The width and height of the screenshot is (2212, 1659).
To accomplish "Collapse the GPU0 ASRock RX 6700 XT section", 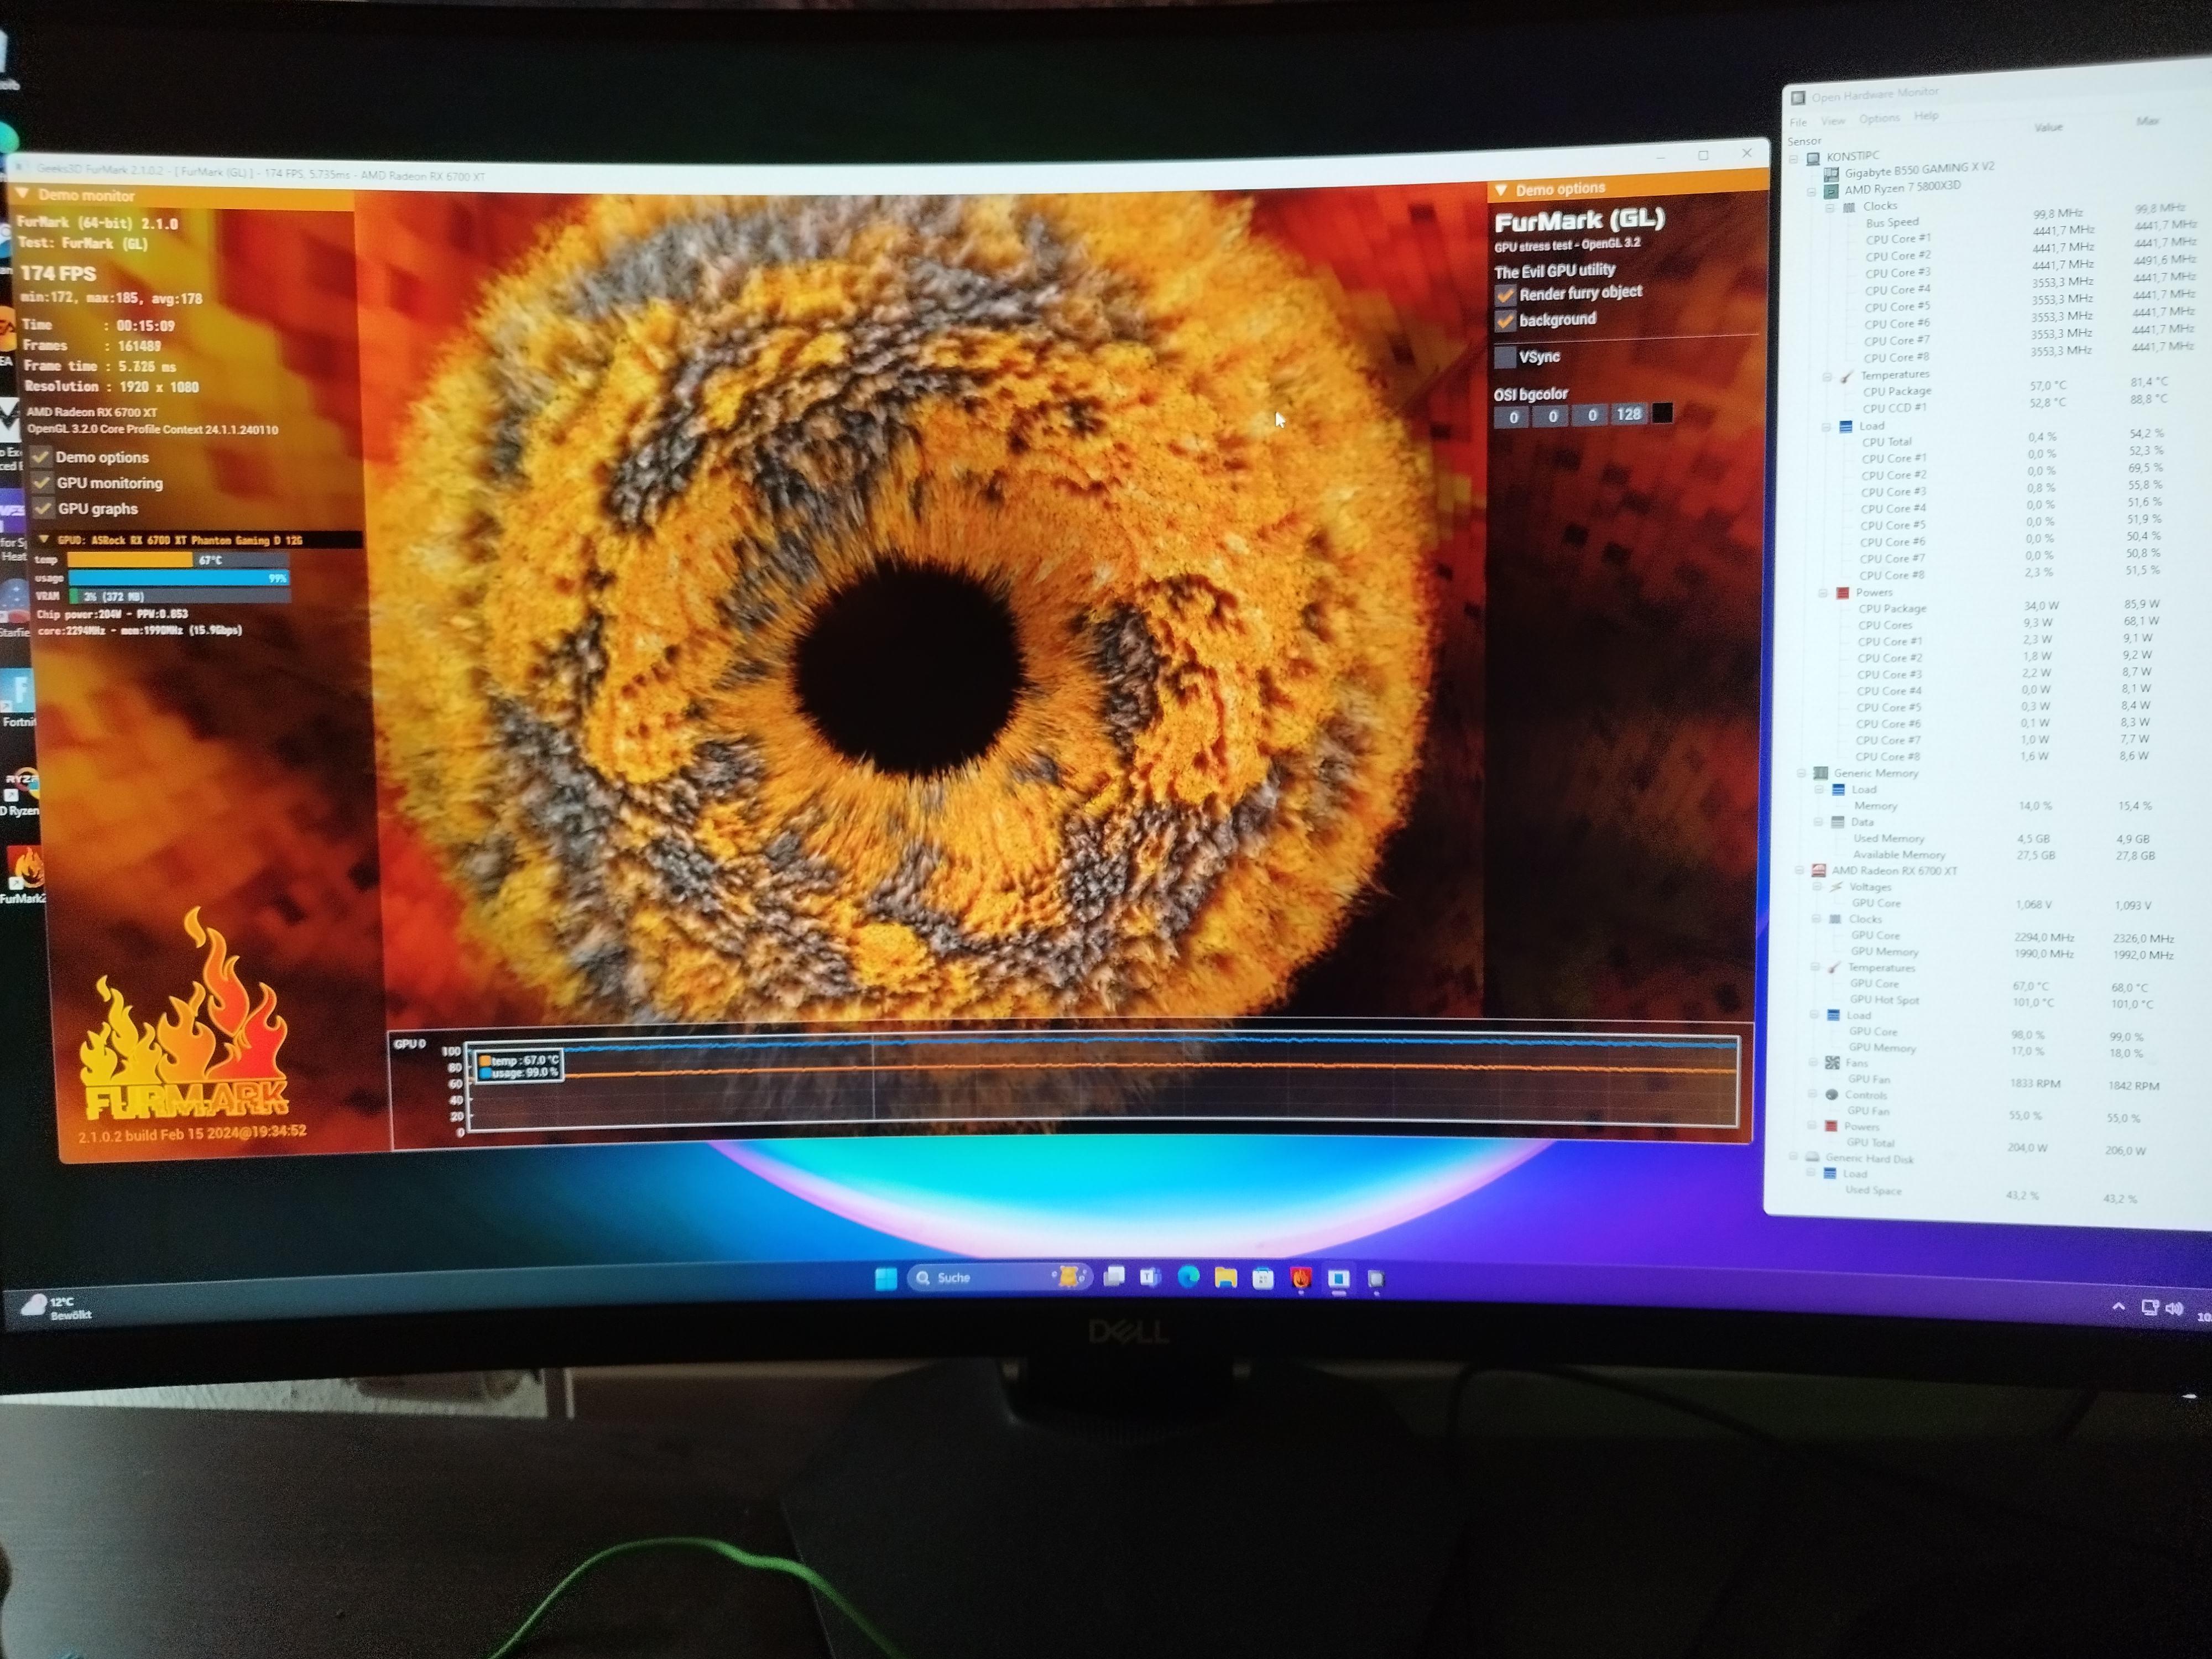I will click(43, 540).
